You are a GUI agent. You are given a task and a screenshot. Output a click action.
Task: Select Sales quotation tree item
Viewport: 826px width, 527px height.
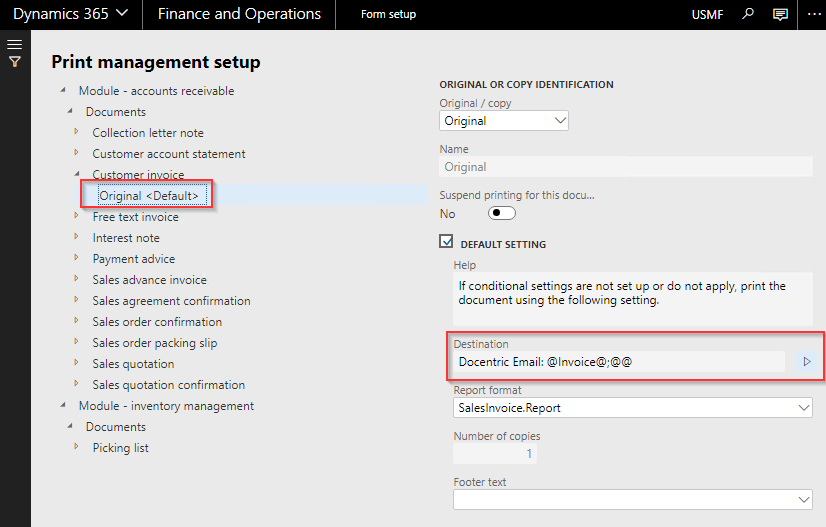(133, 364)
